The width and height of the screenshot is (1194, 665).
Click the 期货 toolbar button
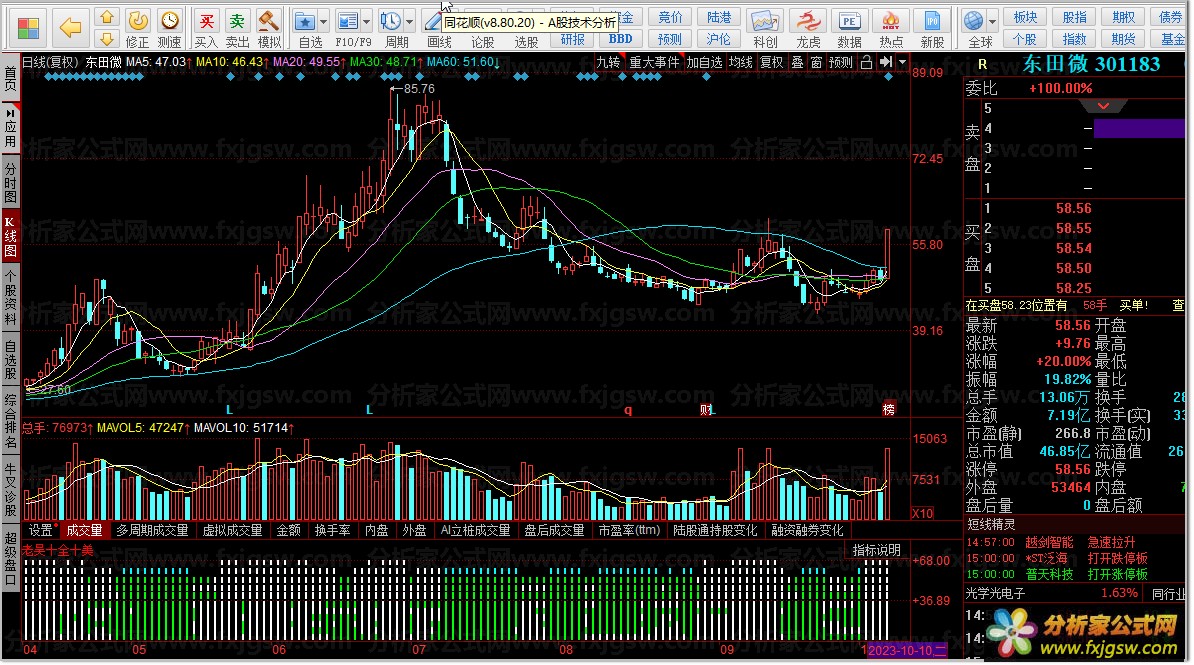(x=1123, y=39)
